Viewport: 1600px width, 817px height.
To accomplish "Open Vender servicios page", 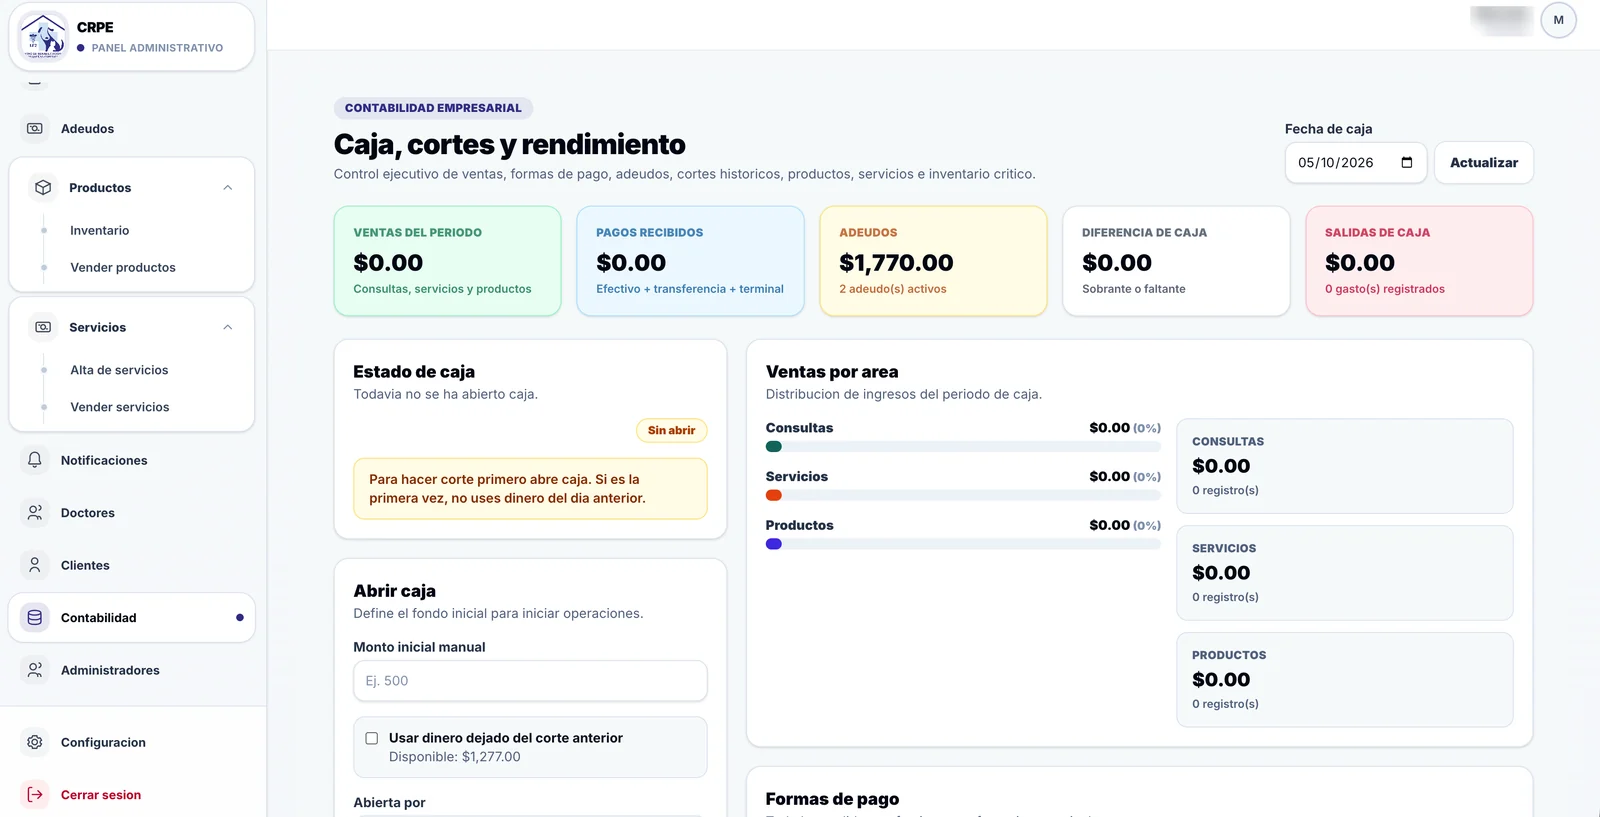I will point(120,407).
